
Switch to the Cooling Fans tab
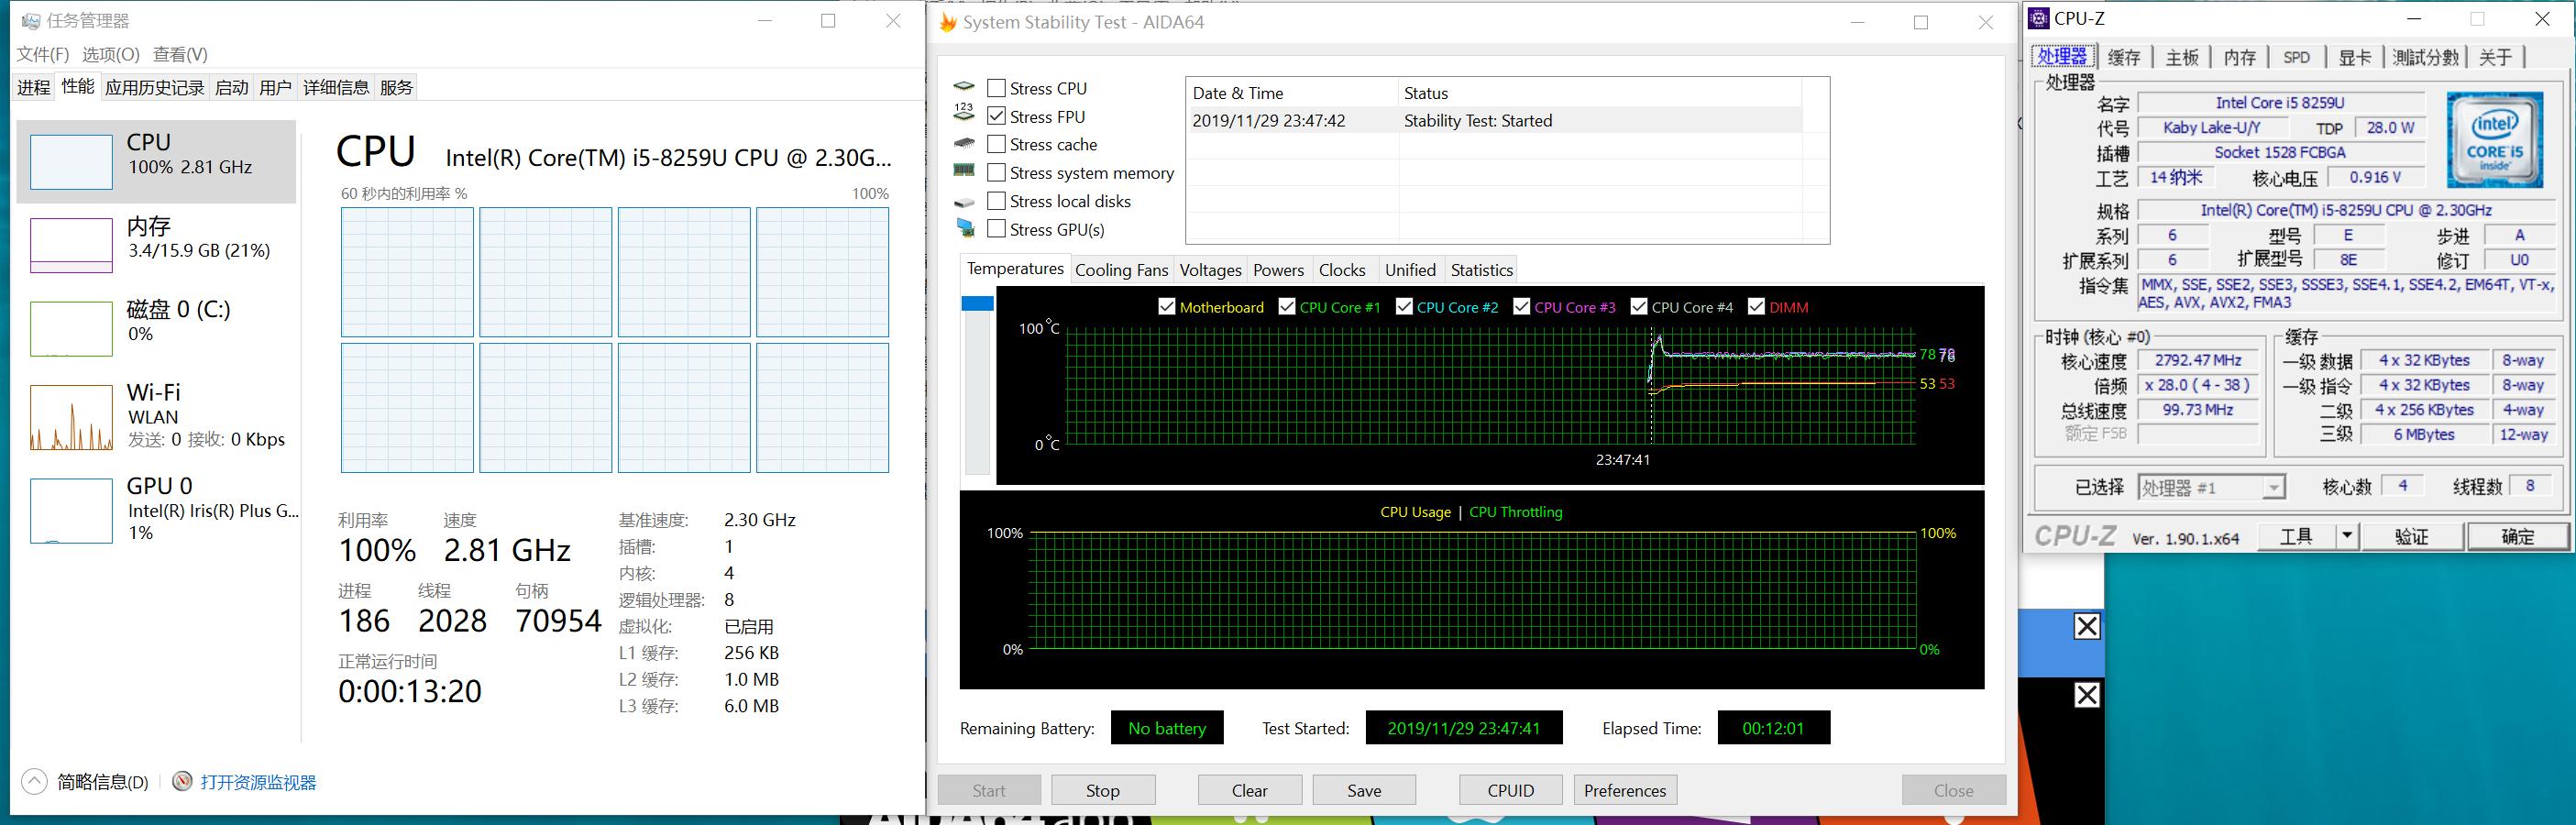(1121, 270)
